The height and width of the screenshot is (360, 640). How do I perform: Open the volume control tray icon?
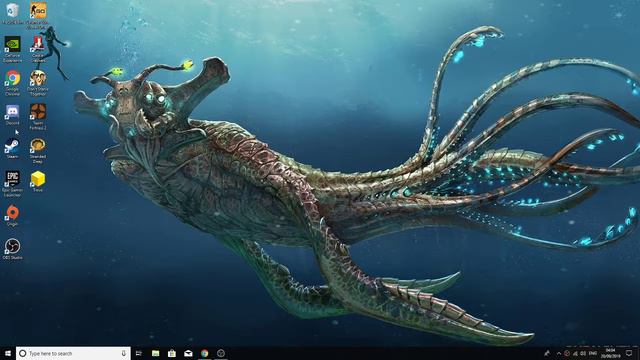(x=583, y=353)
